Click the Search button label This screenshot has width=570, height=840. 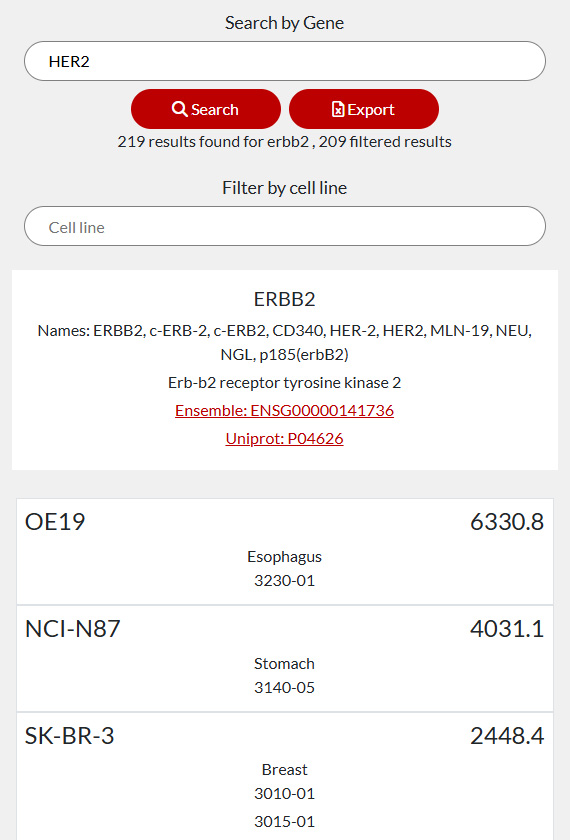(215, 109)
